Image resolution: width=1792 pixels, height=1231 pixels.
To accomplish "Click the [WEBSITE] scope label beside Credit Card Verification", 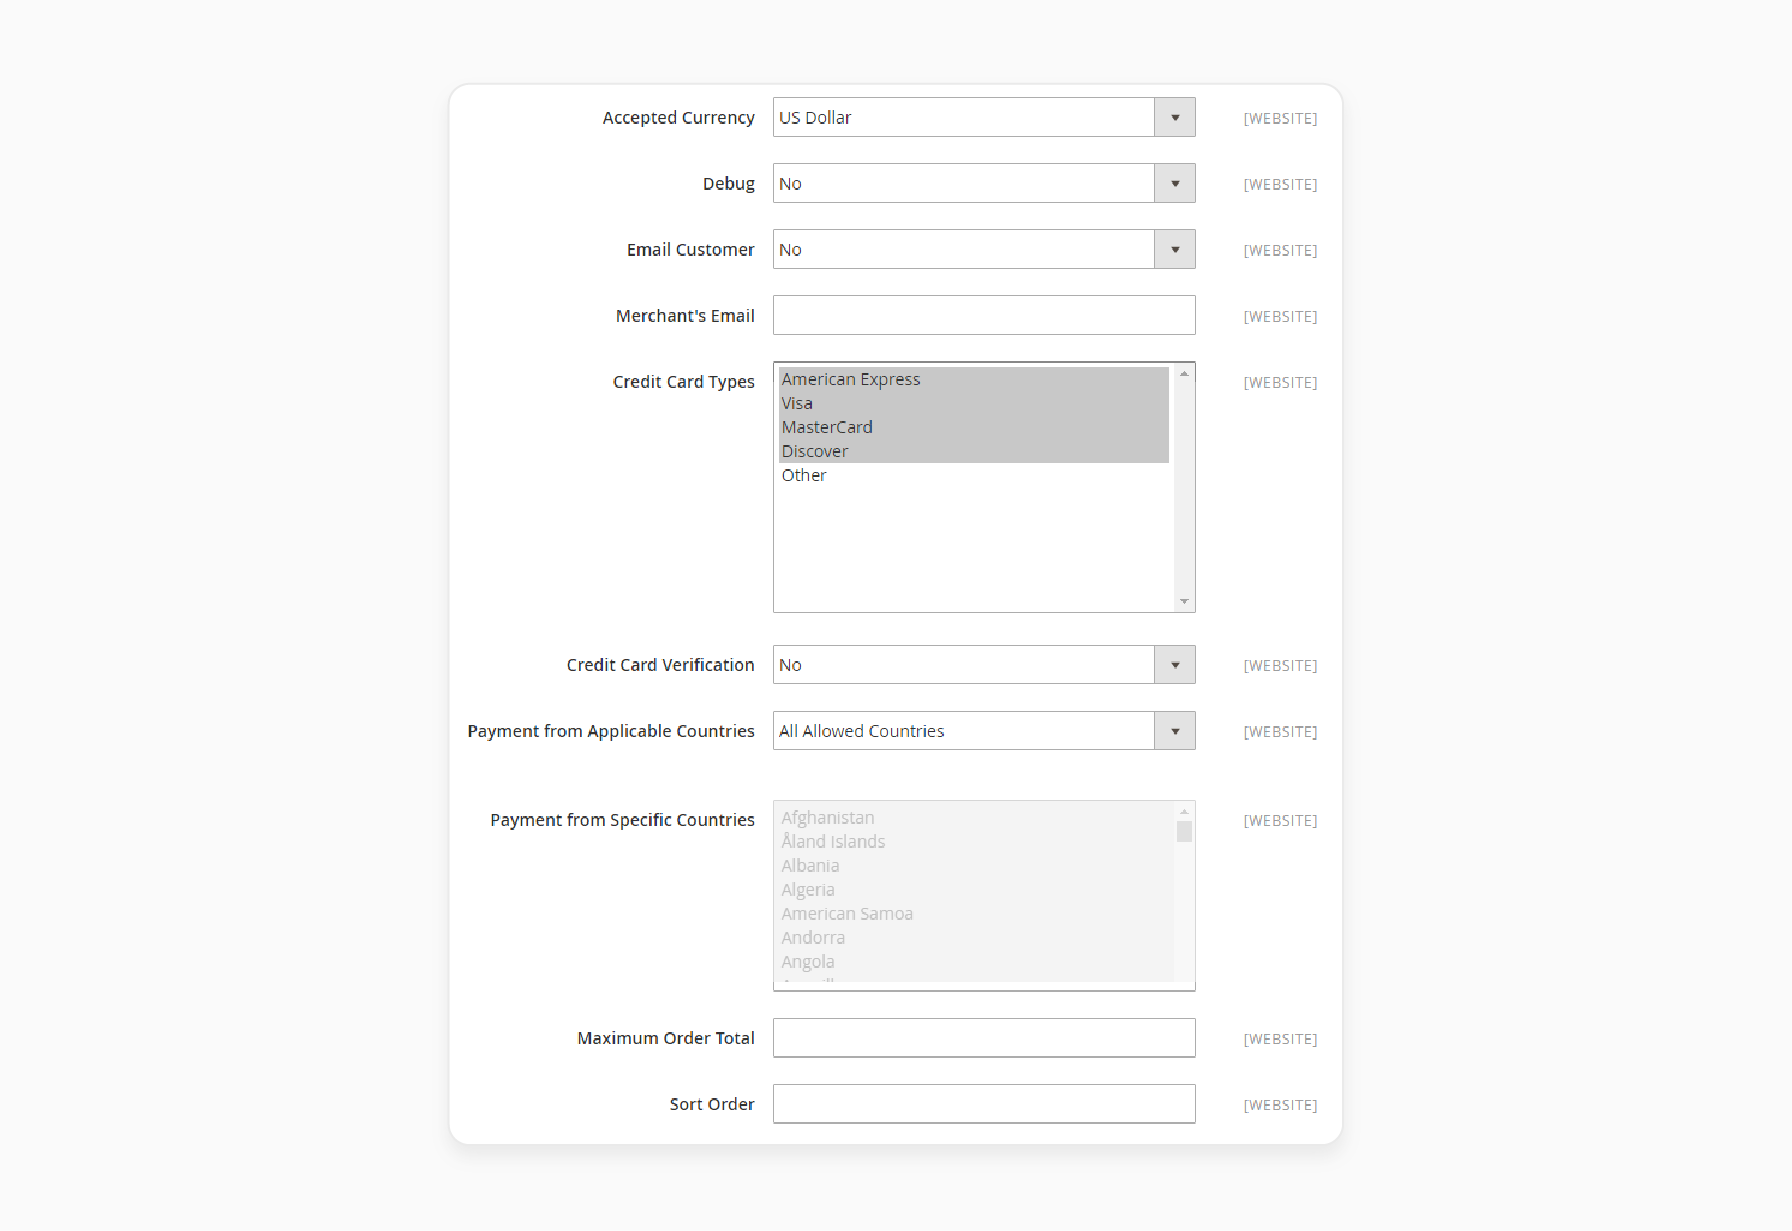I will pyautogui.click(x=1280, y=665).
